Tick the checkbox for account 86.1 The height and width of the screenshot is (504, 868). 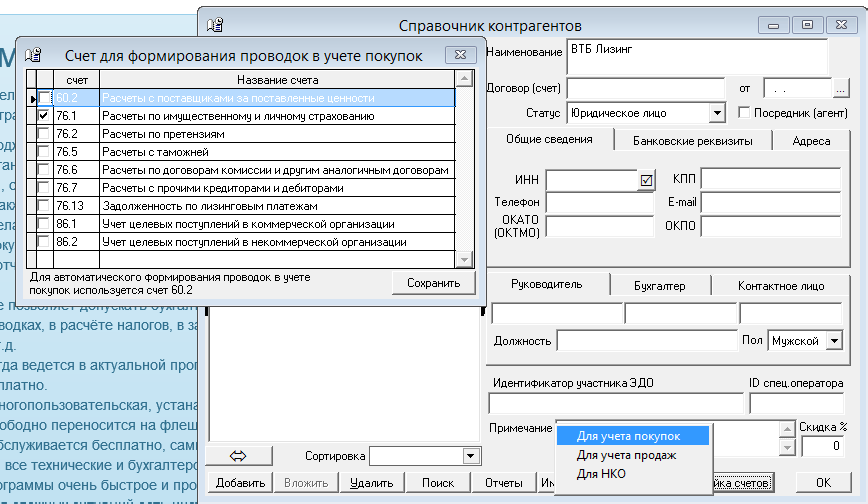[x=44, y=223]
